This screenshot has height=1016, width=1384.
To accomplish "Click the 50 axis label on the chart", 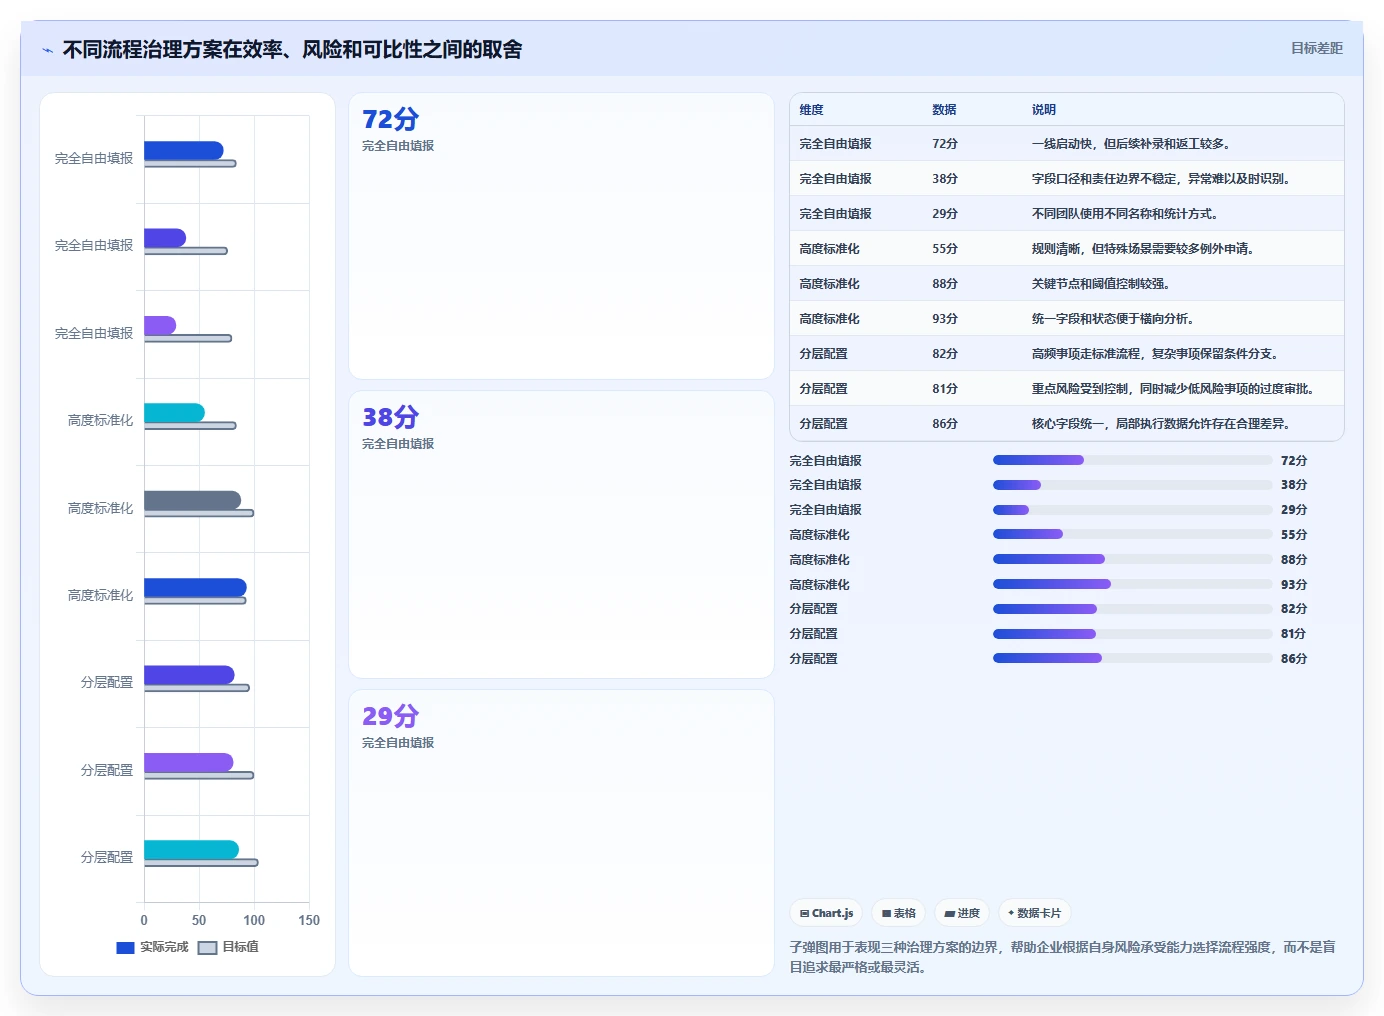I will click(199, 920).
